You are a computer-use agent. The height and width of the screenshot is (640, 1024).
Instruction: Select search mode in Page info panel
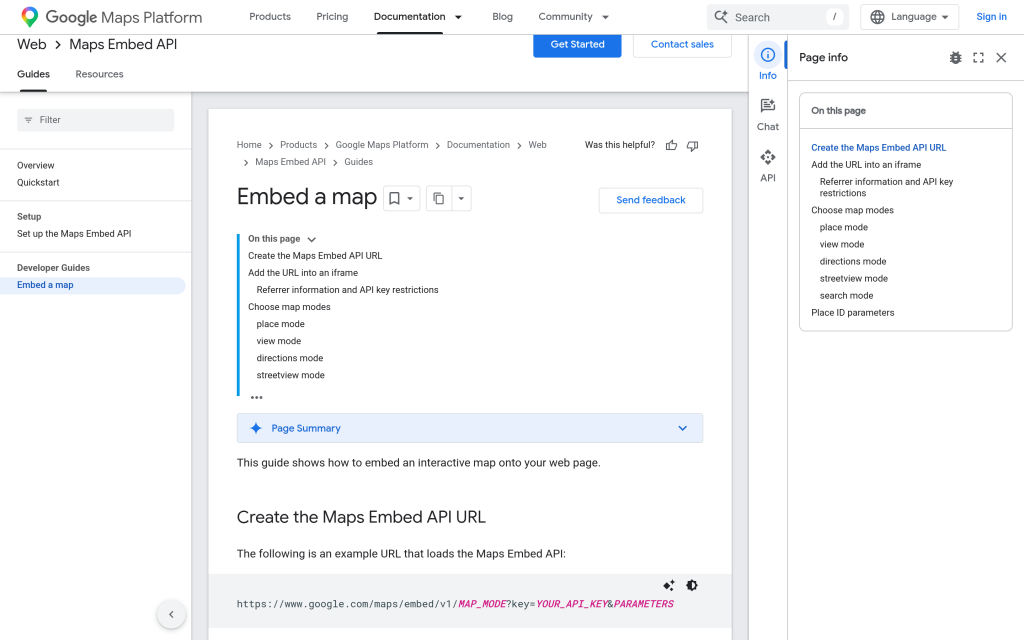pos(846,295)
